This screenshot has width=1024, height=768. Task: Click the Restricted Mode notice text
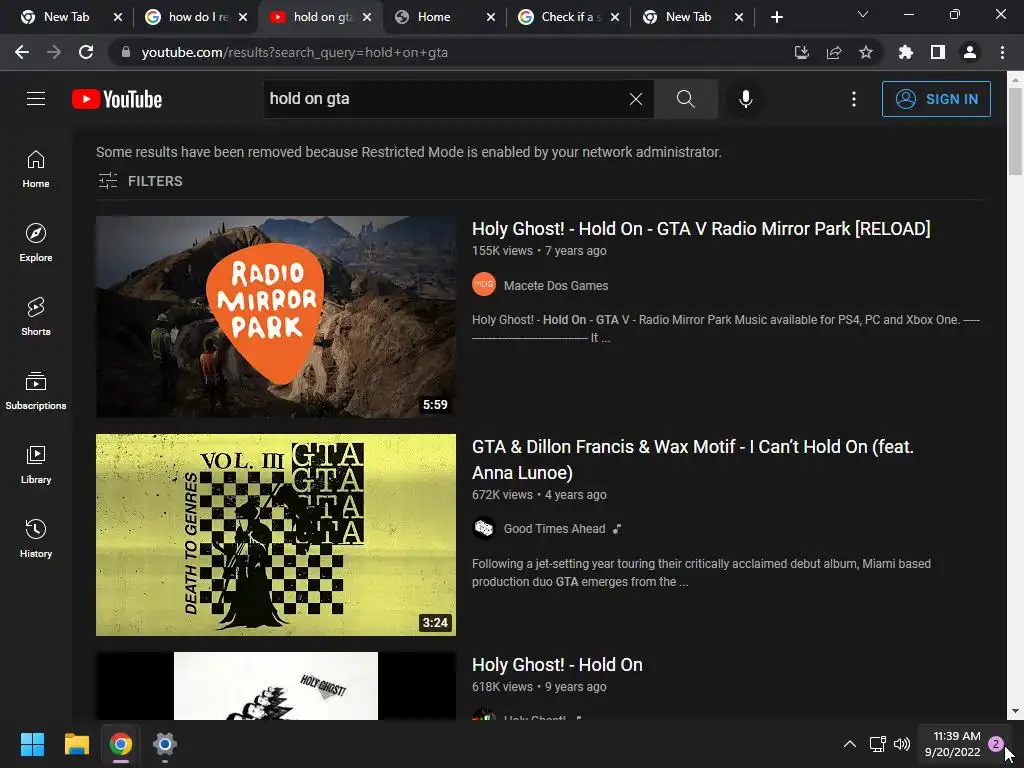tap(409, 152)
